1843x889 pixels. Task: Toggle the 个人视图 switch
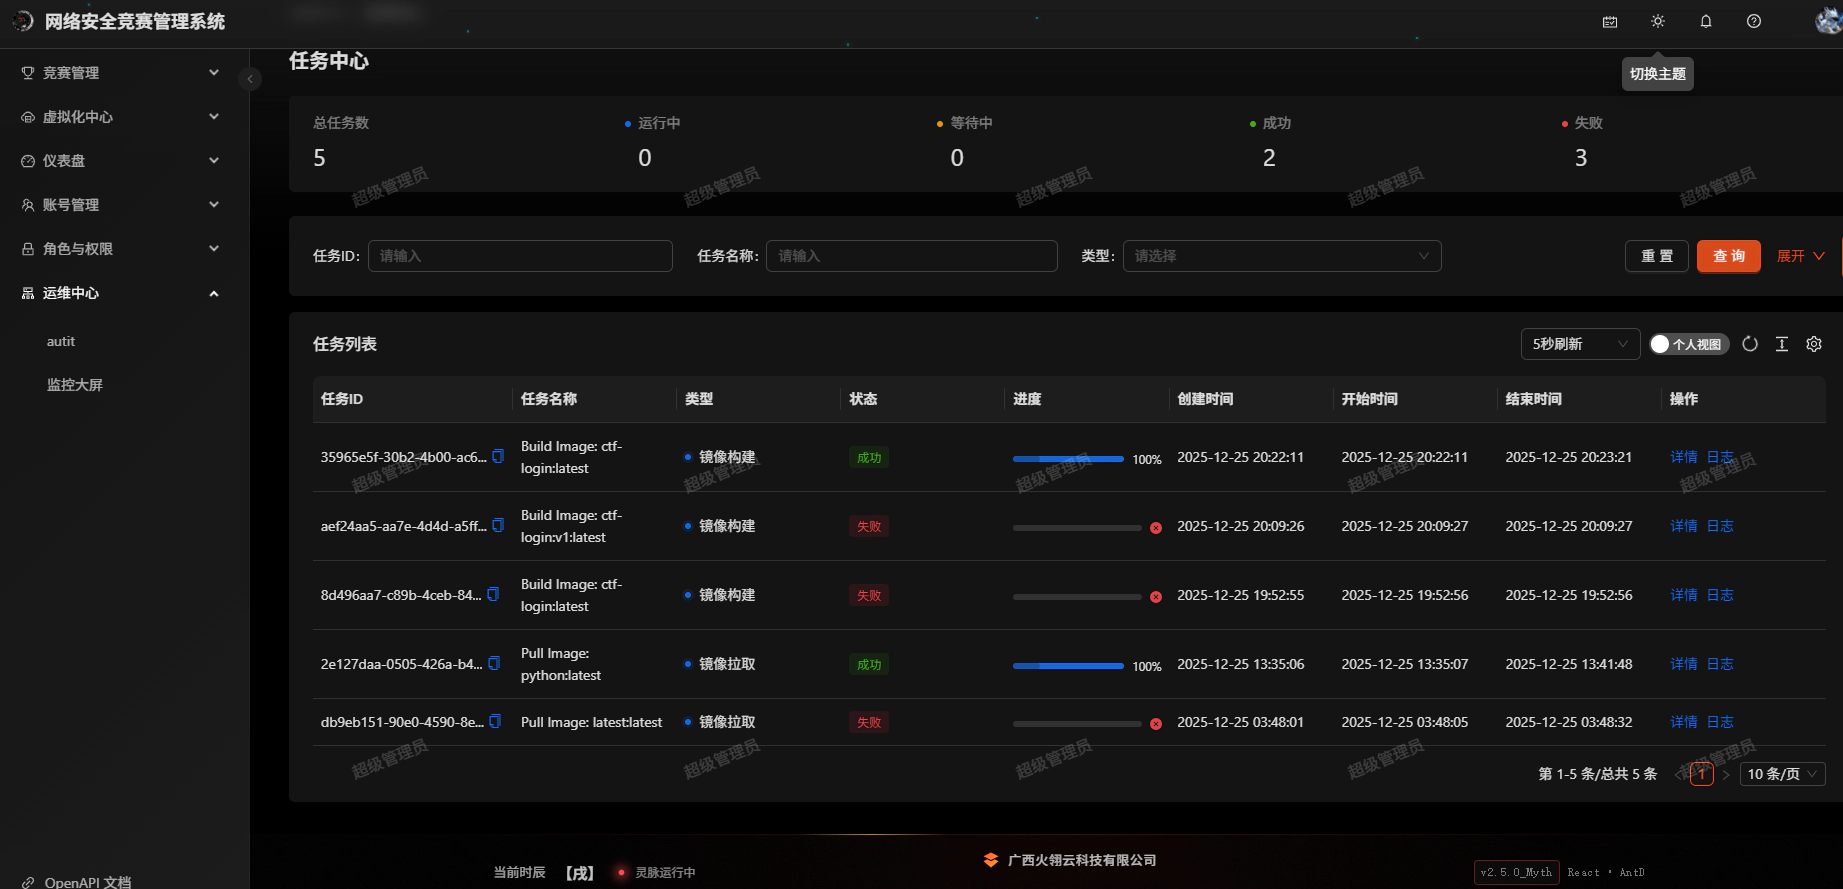[x=1689, y=344]
